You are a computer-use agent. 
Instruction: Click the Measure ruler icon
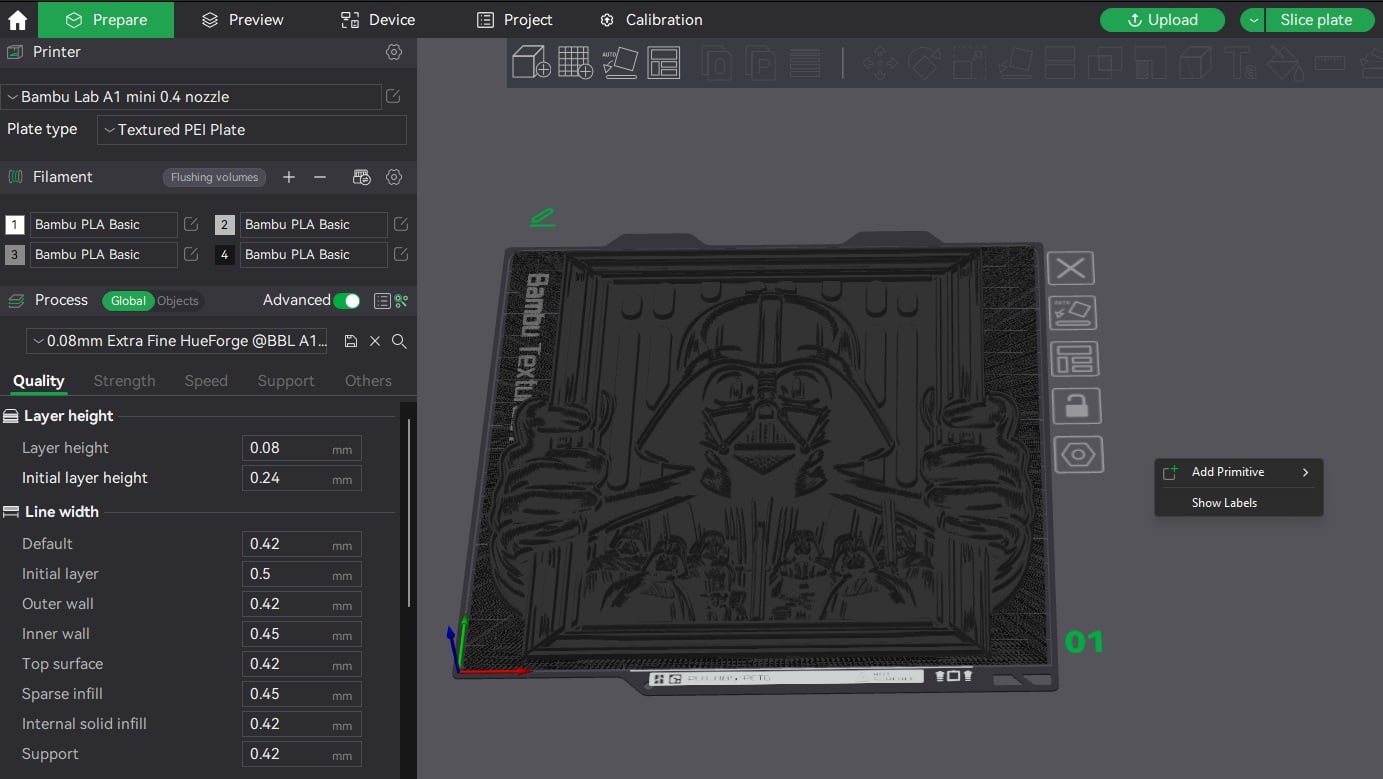[1330, 64]
